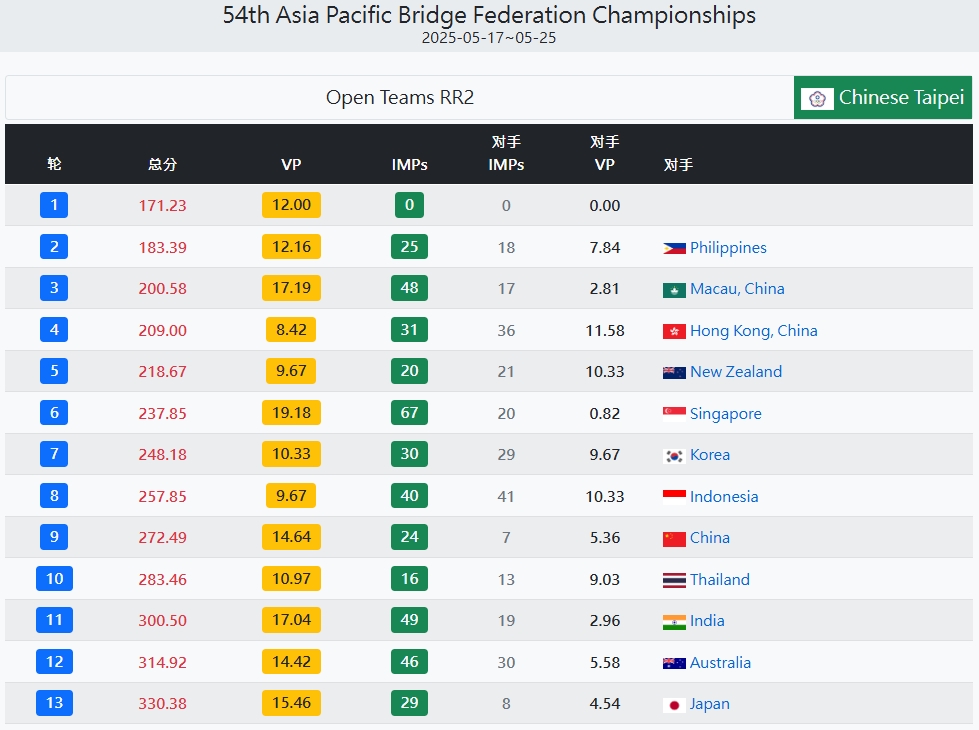Open the Macau, China team link
The height and width of the screenshot is (730, 979).
tap(737, 289)
